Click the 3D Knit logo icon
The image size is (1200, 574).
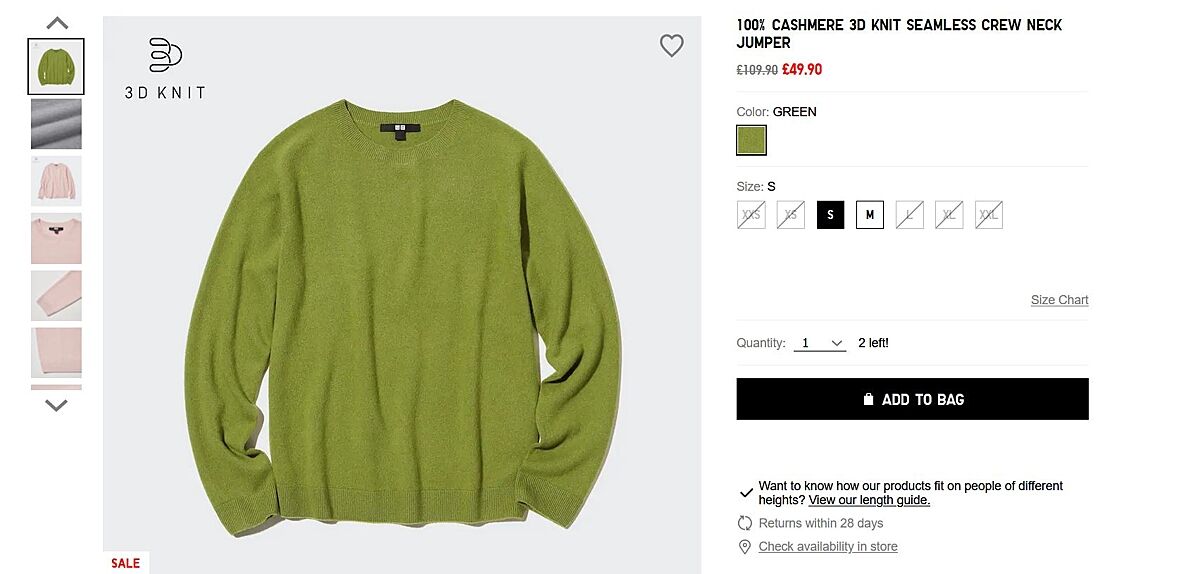(165, 55)
